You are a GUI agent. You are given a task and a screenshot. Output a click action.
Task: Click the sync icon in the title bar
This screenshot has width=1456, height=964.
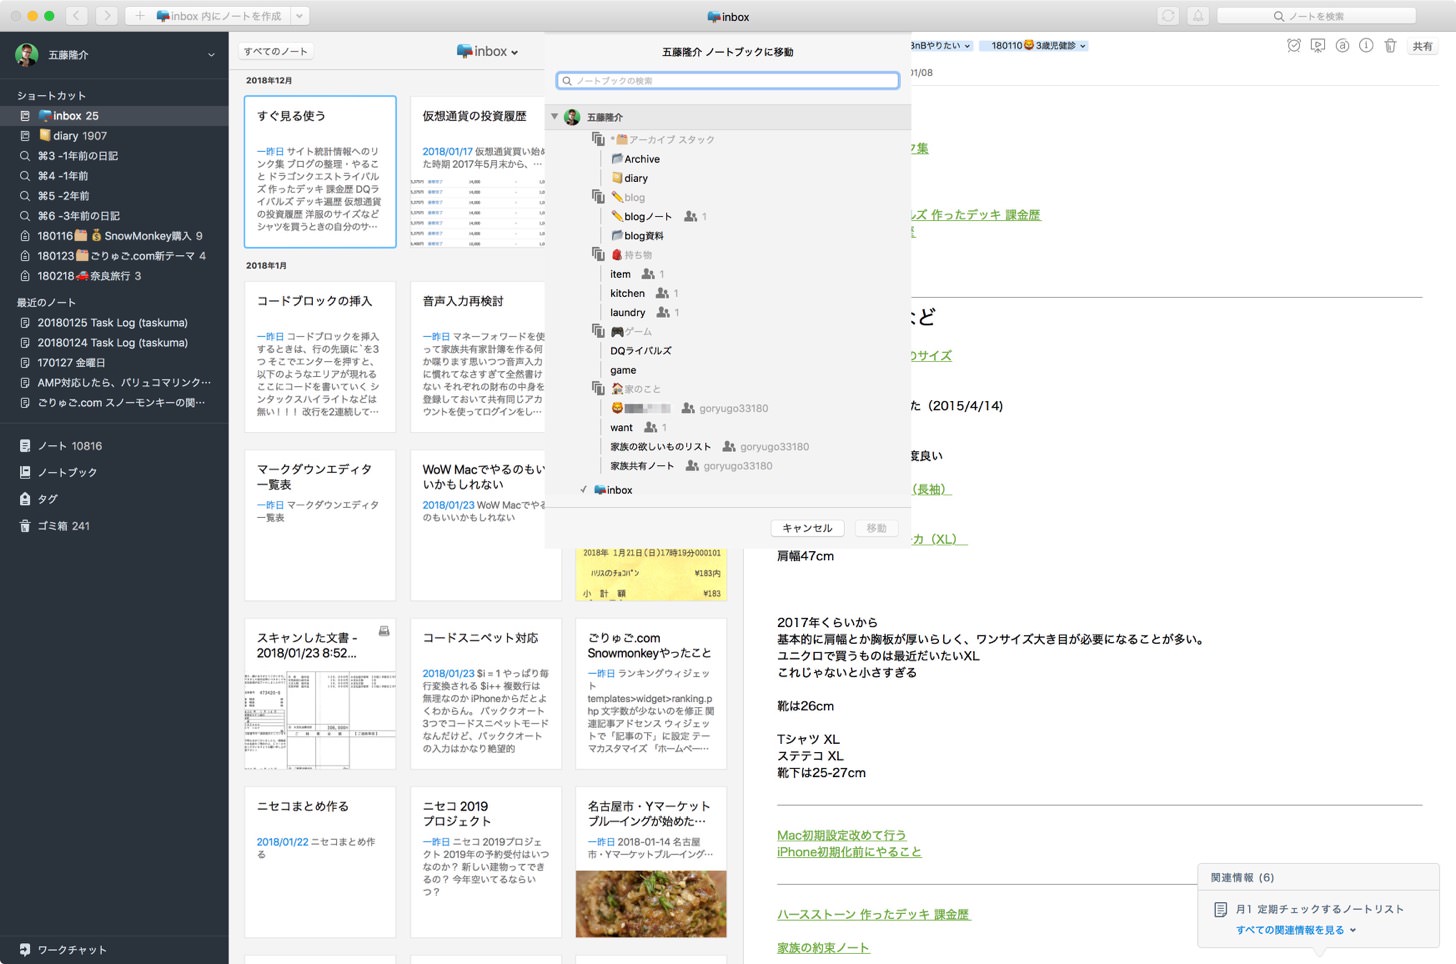[x=1168, y=16]
